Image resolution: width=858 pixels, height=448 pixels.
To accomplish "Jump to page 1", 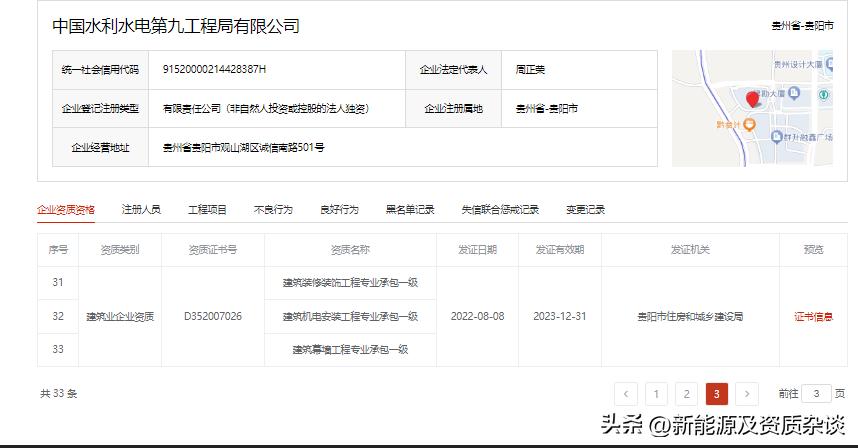I will pos(656,394).
